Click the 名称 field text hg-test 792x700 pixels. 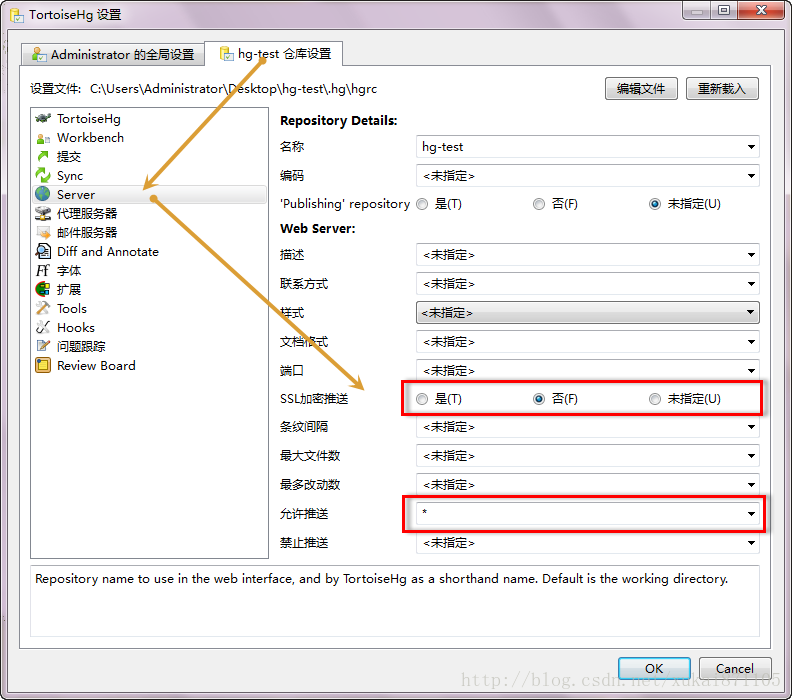(x=442, y=147)
